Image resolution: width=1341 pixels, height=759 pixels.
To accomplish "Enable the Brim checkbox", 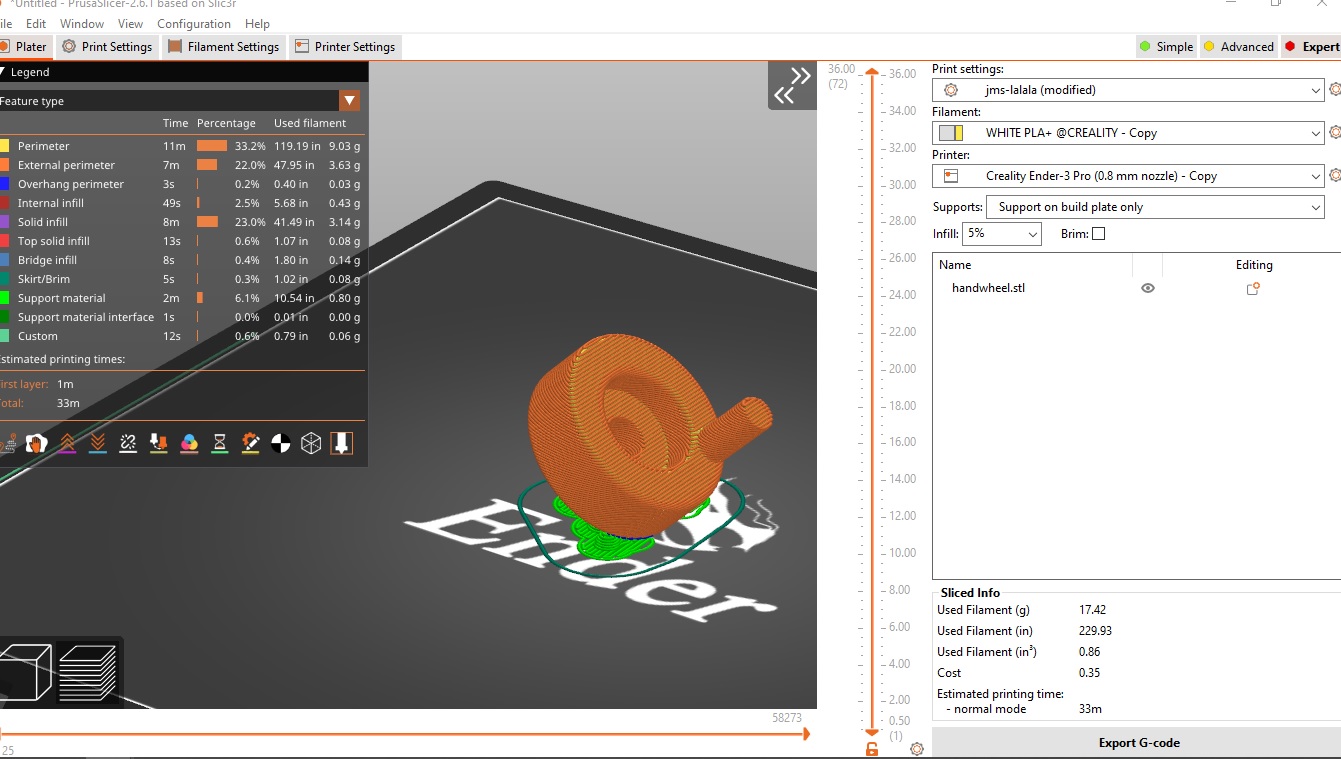I will (1099, 234).
